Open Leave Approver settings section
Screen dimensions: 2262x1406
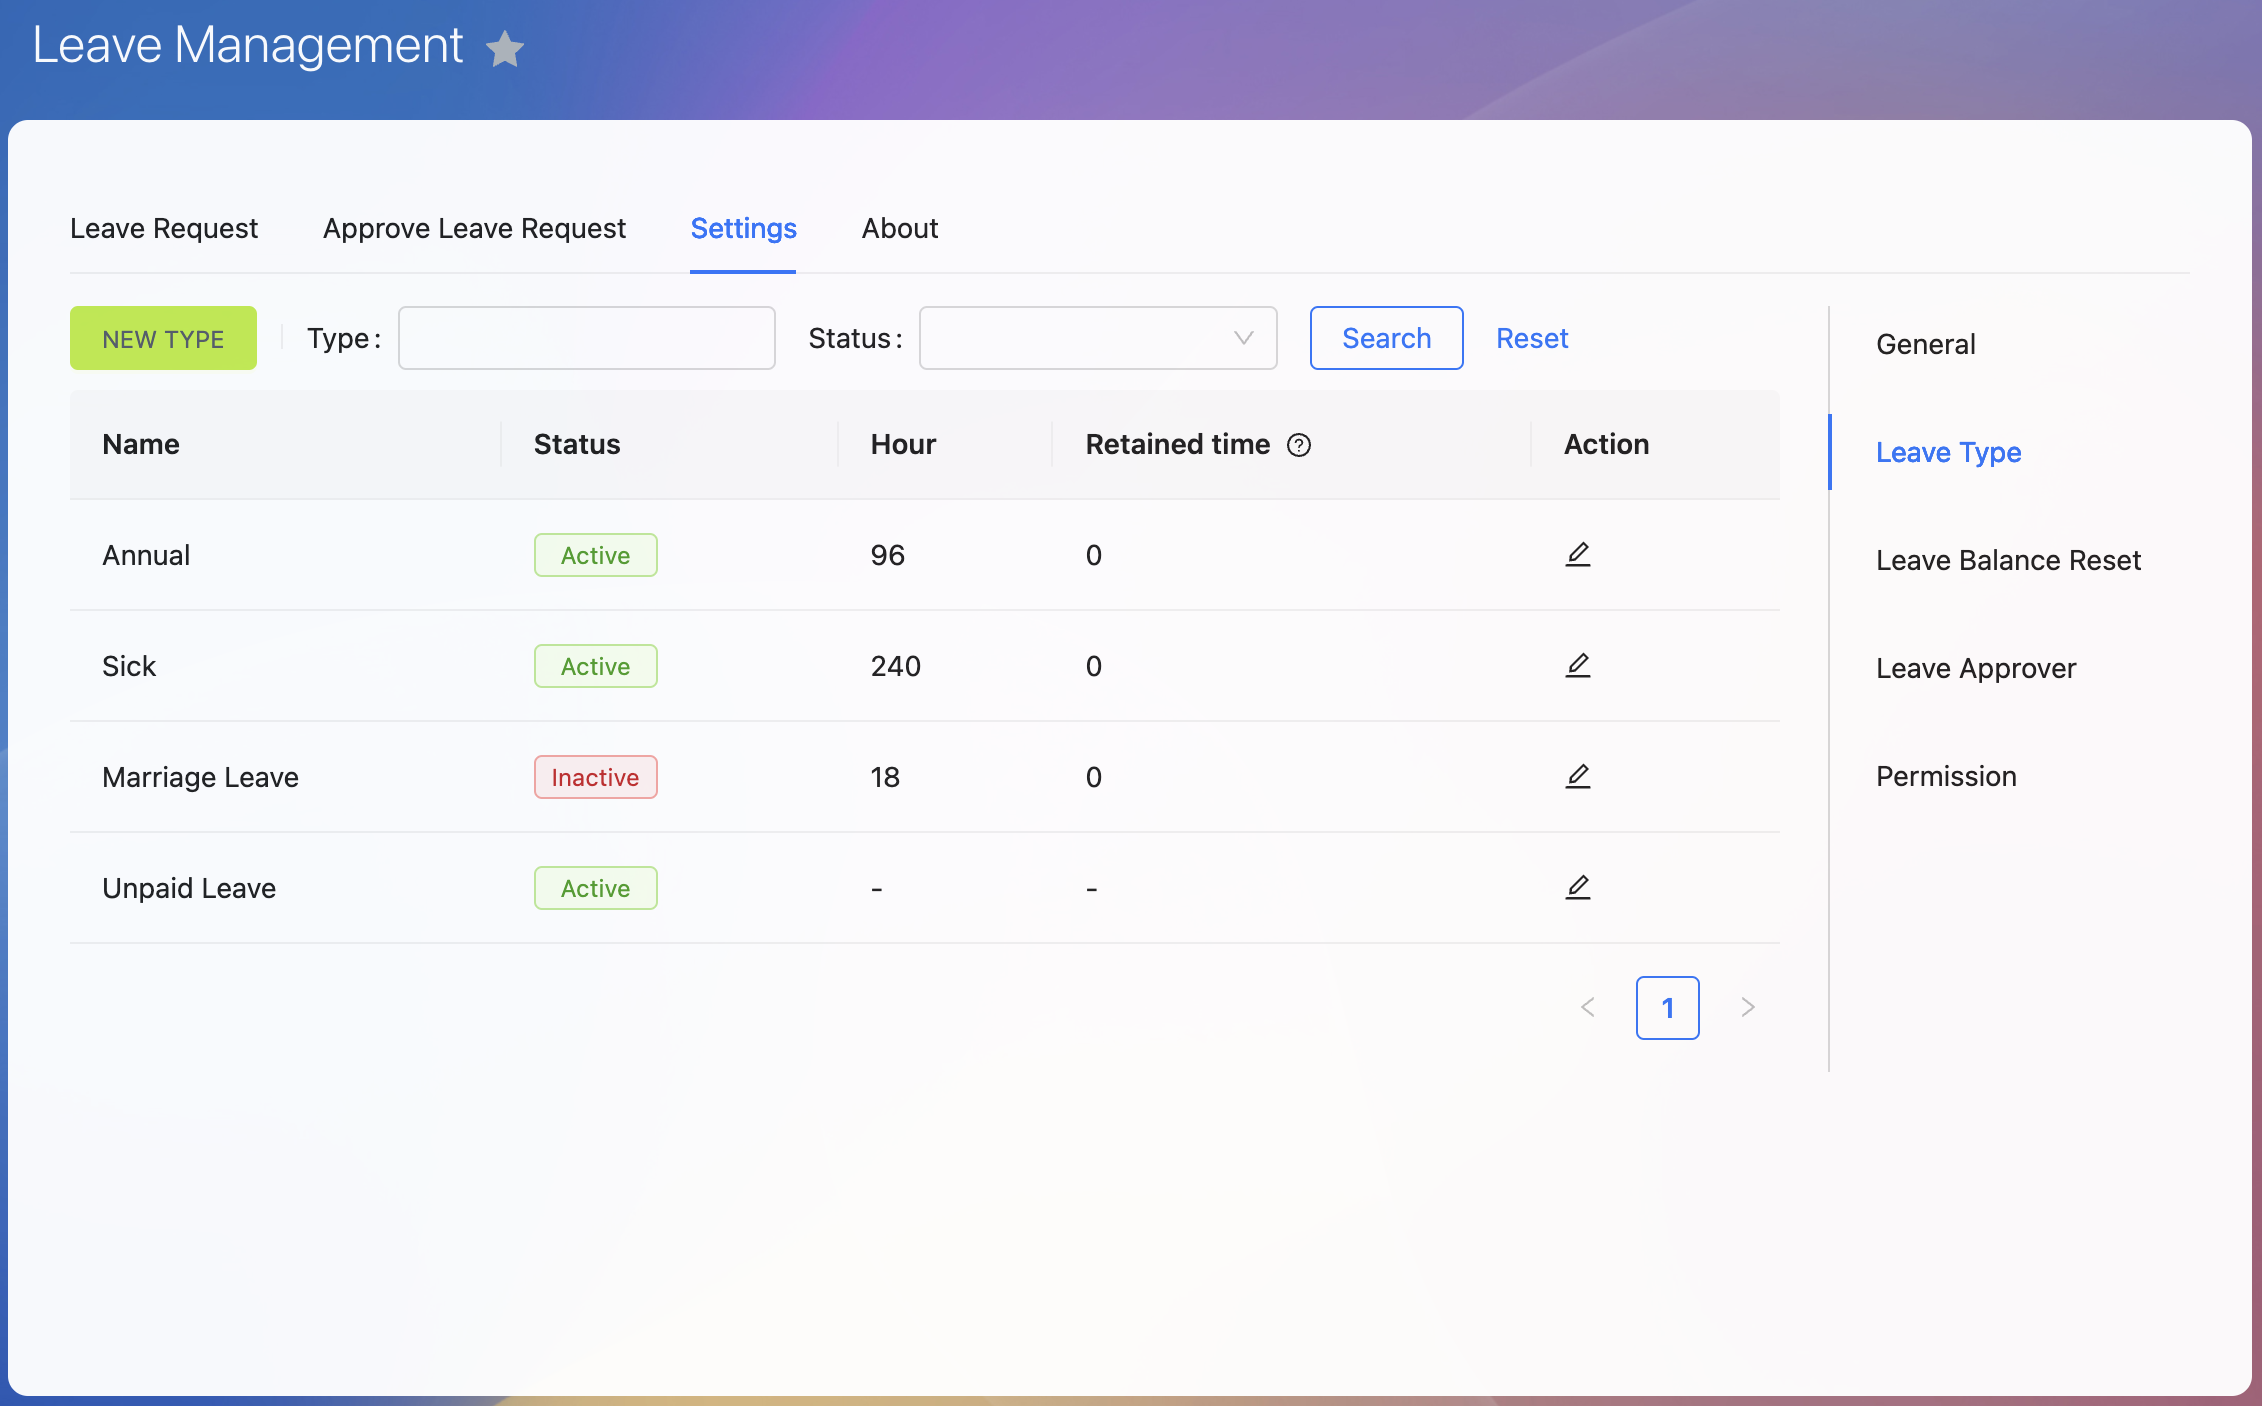1975,668
